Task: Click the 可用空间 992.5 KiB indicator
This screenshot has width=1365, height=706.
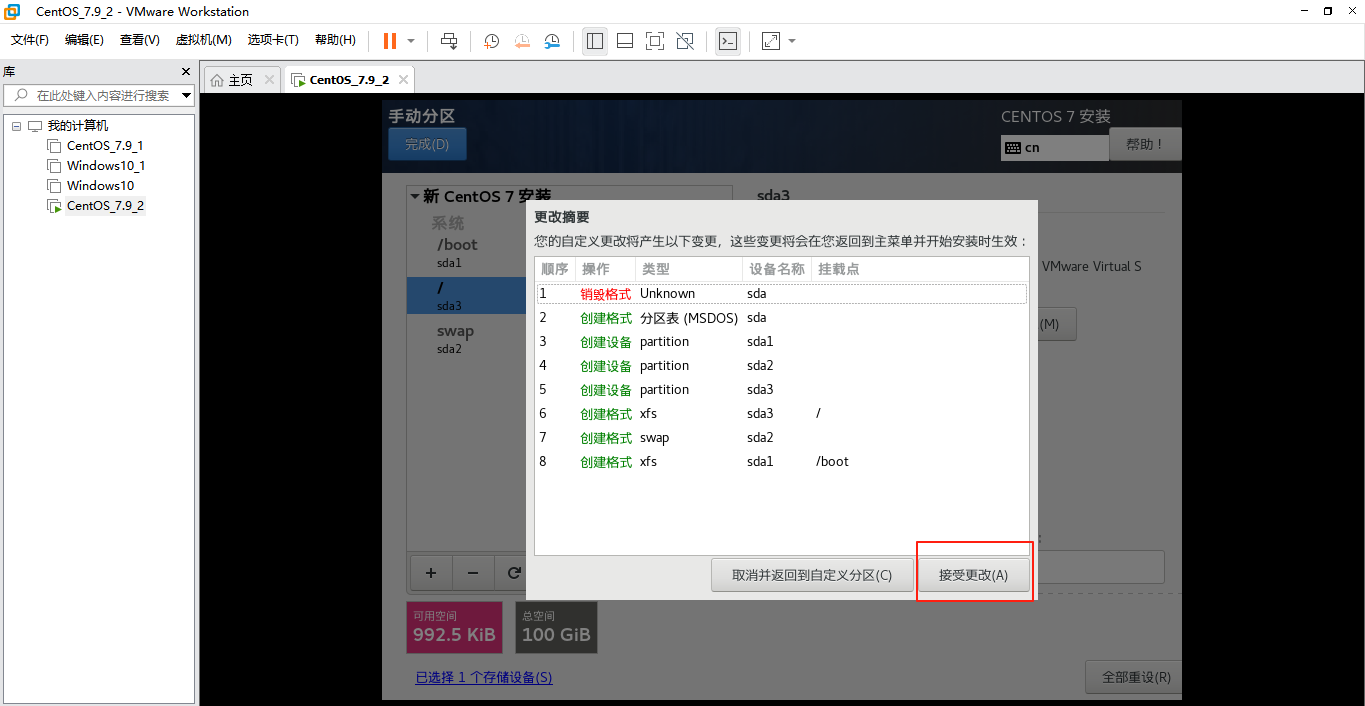Action: (x=454, y=627)
